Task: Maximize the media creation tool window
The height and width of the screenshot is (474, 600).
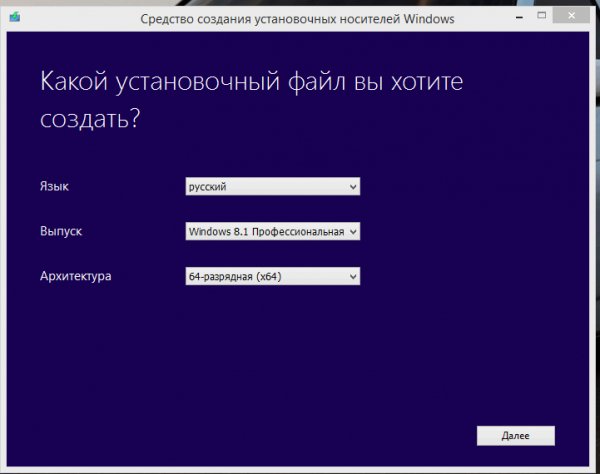Action: click(x=541, y=15)
